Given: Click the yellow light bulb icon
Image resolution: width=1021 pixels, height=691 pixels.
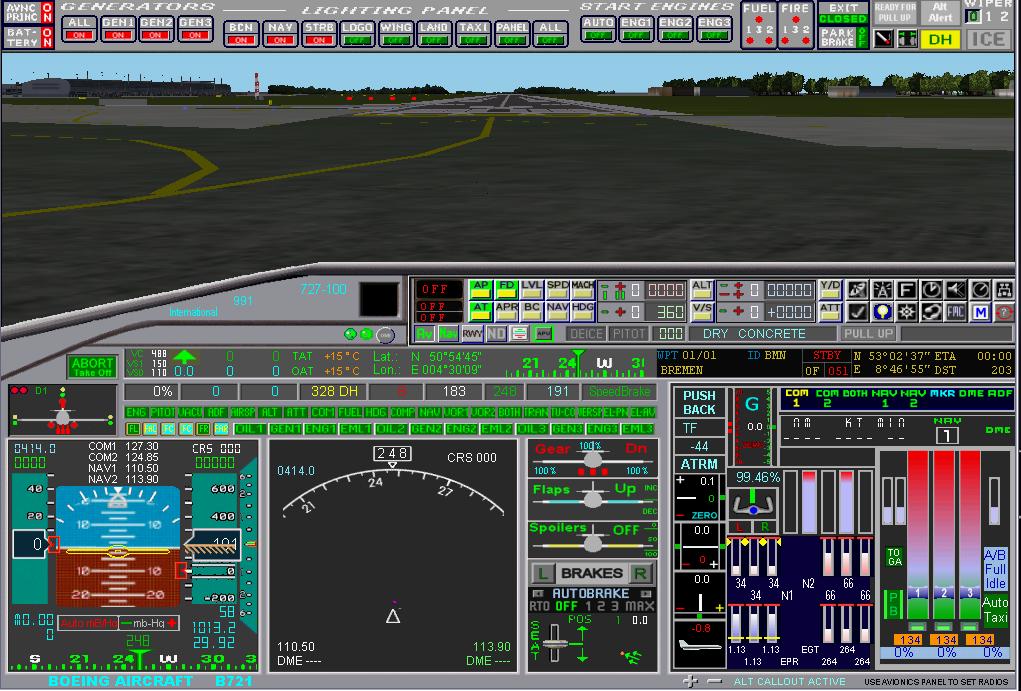Looking at the screenshot, I should (x=882, y=312).
